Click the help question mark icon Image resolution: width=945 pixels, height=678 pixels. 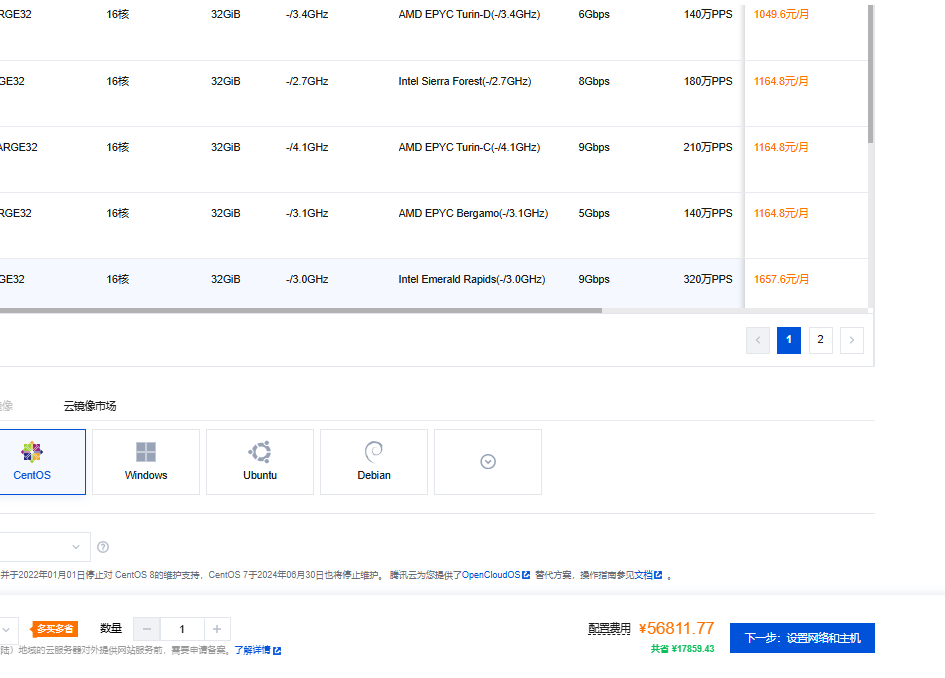pos(103,547)
